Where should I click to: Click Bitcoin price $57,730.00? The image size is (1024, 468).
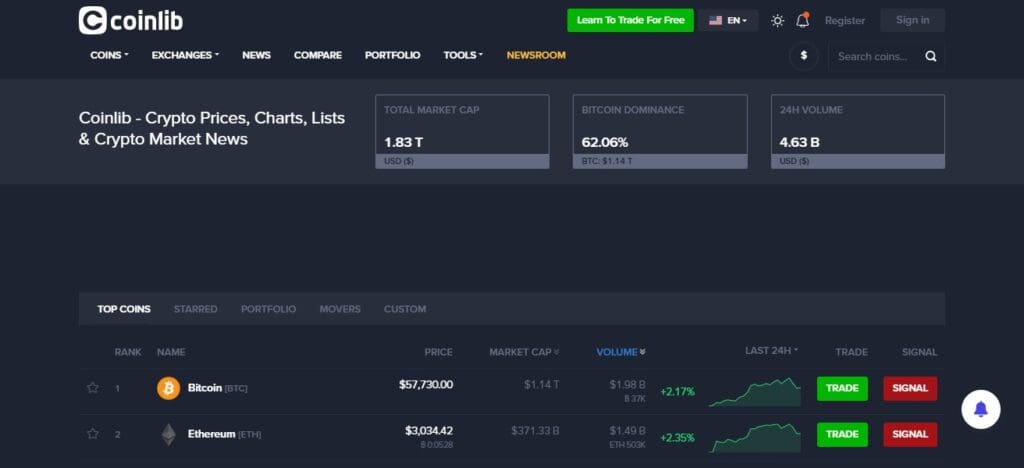point(426,384)
